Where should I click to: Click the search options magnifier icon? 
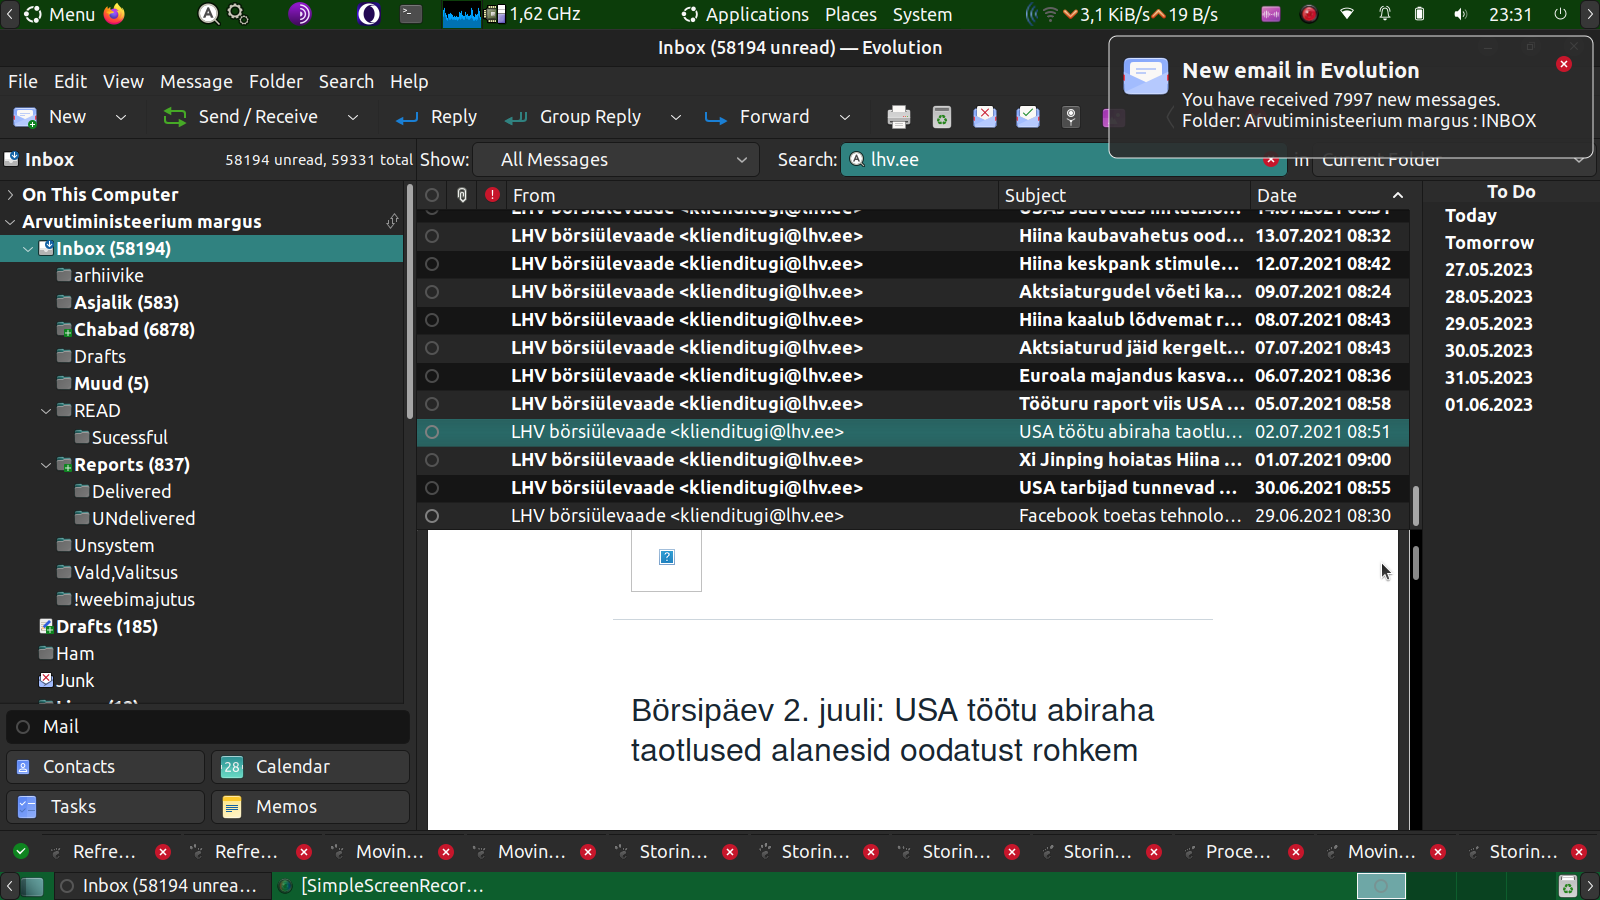point(857,159)
